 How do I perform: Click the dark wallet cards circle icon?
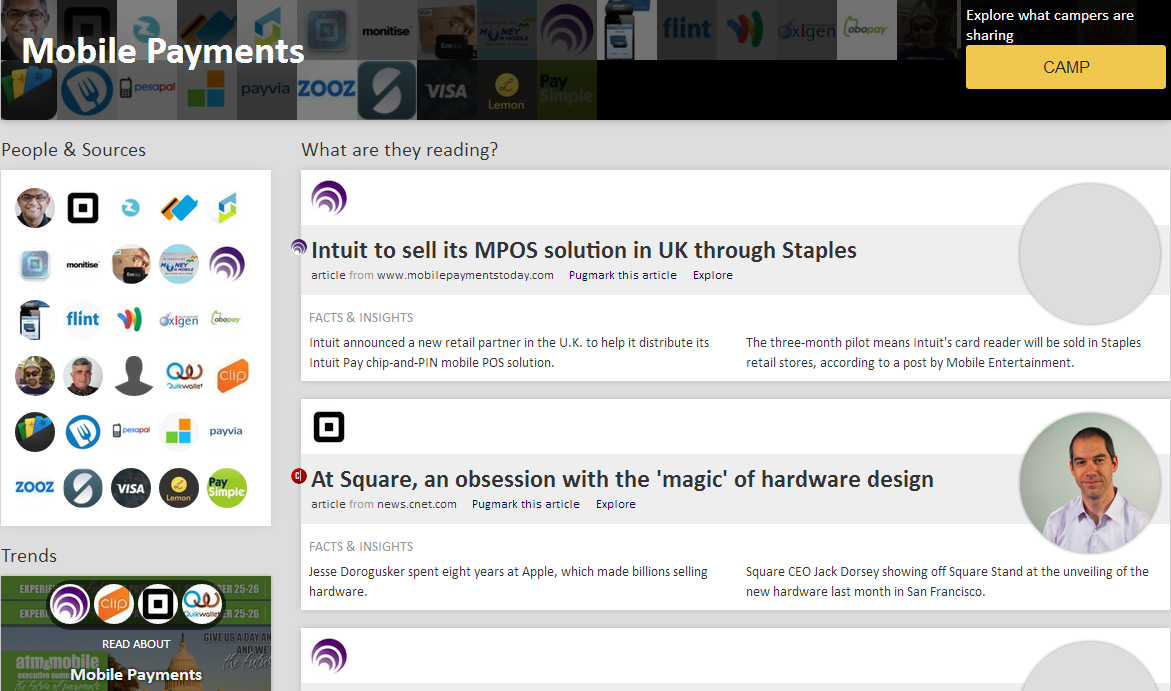[x=35, y=432]
